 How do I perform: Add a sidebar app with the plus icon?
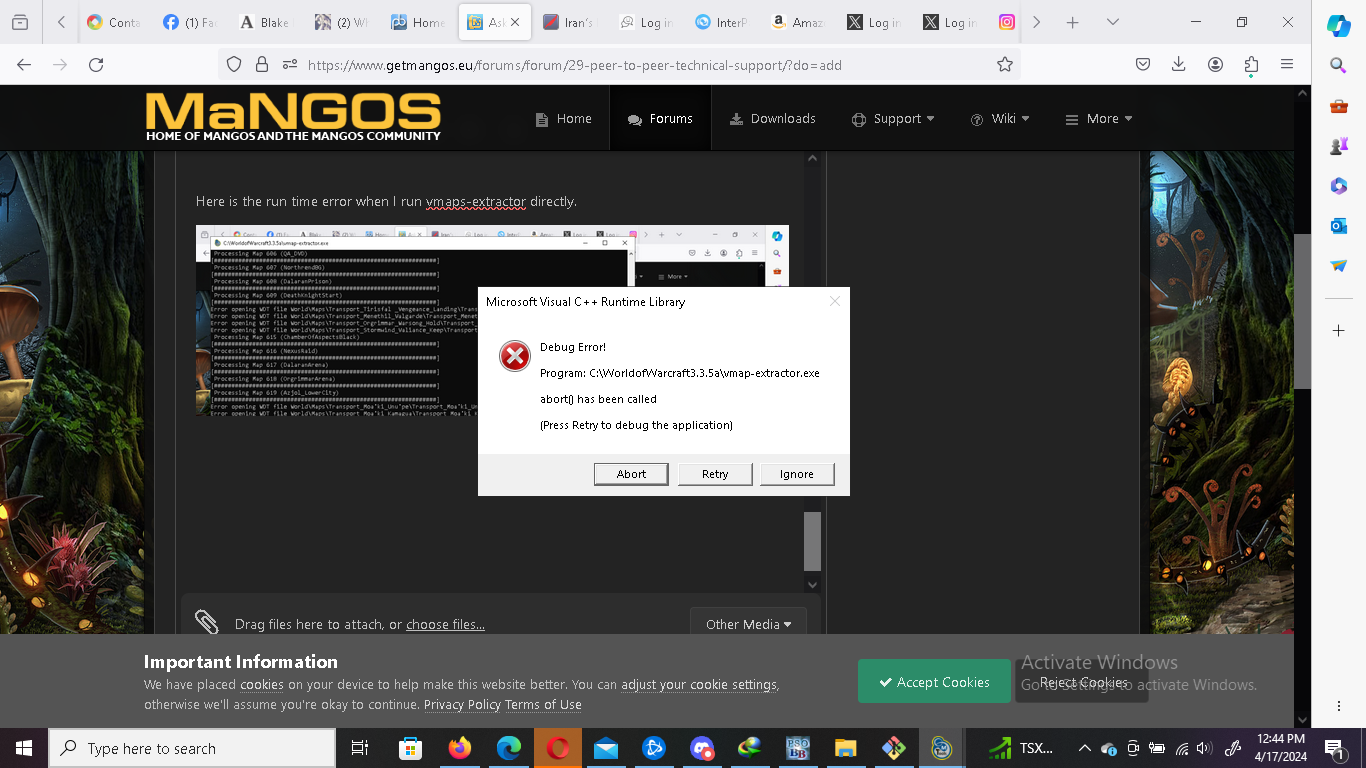click(1338, 330)
